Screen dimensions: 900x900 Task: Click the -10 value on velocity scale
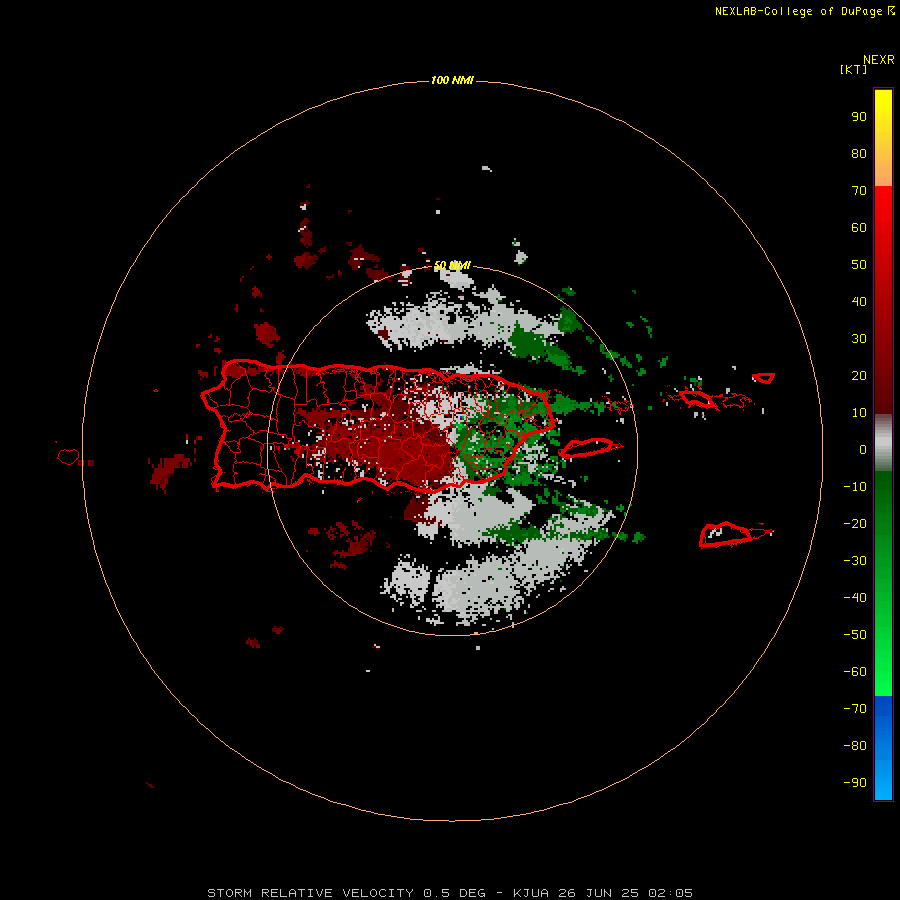click(855, 487)
